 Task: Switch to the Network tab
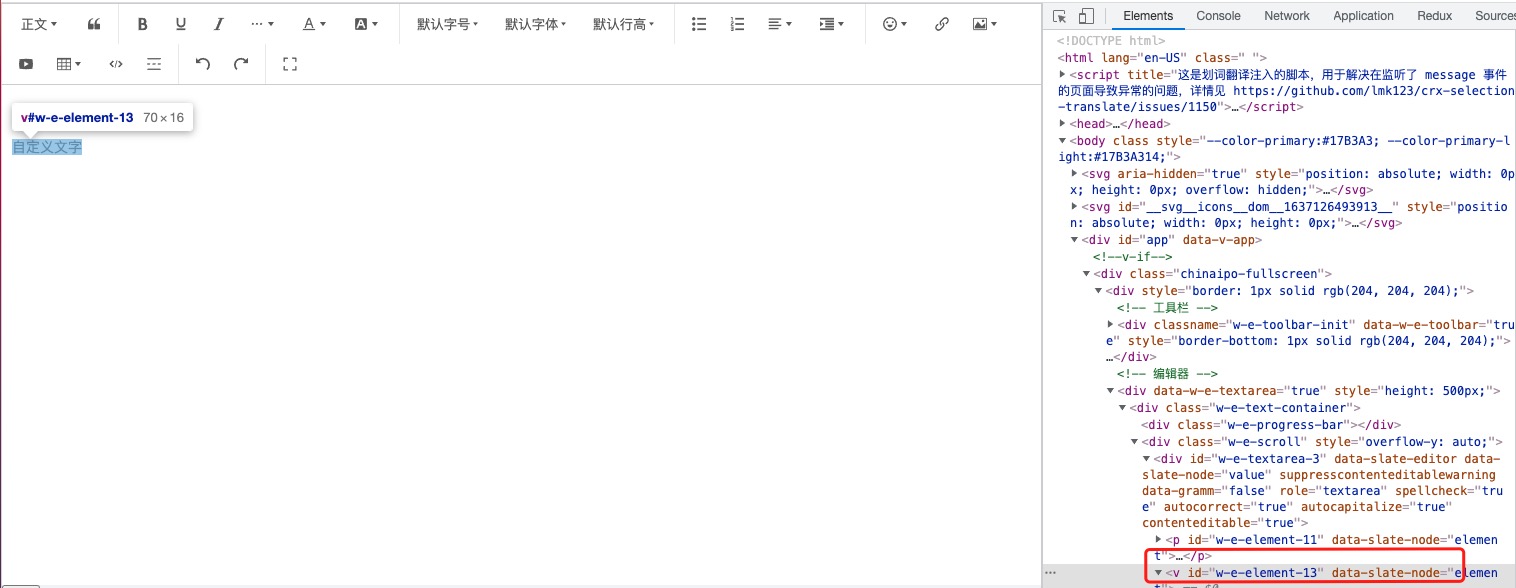point(1286,15)
